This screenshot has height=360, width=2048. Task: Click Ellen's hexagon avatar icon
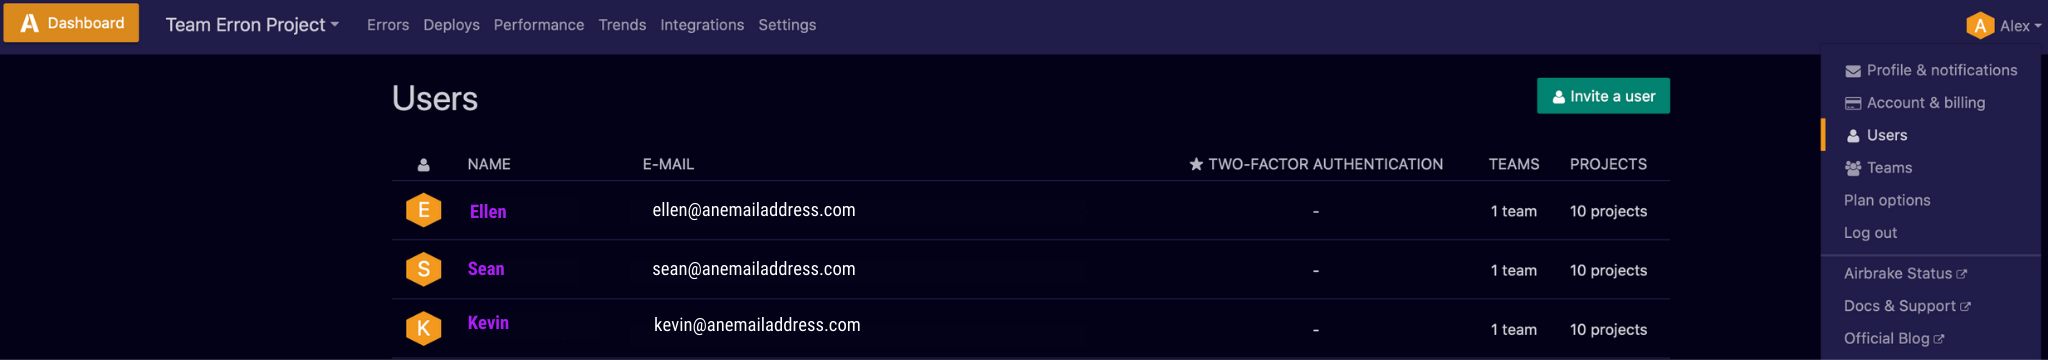[x=424, y=210]
